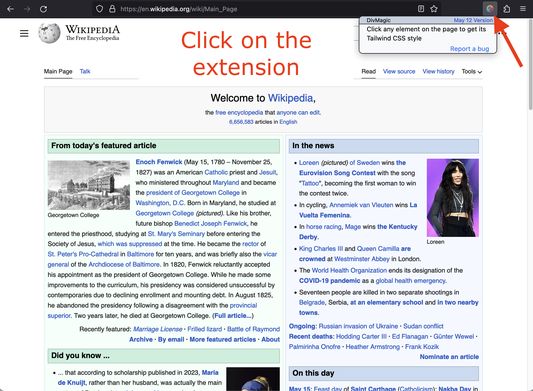Open the Marriage License recently featured link
The height and width of the screenshot is (391, 533).
[x=158, y=329]
